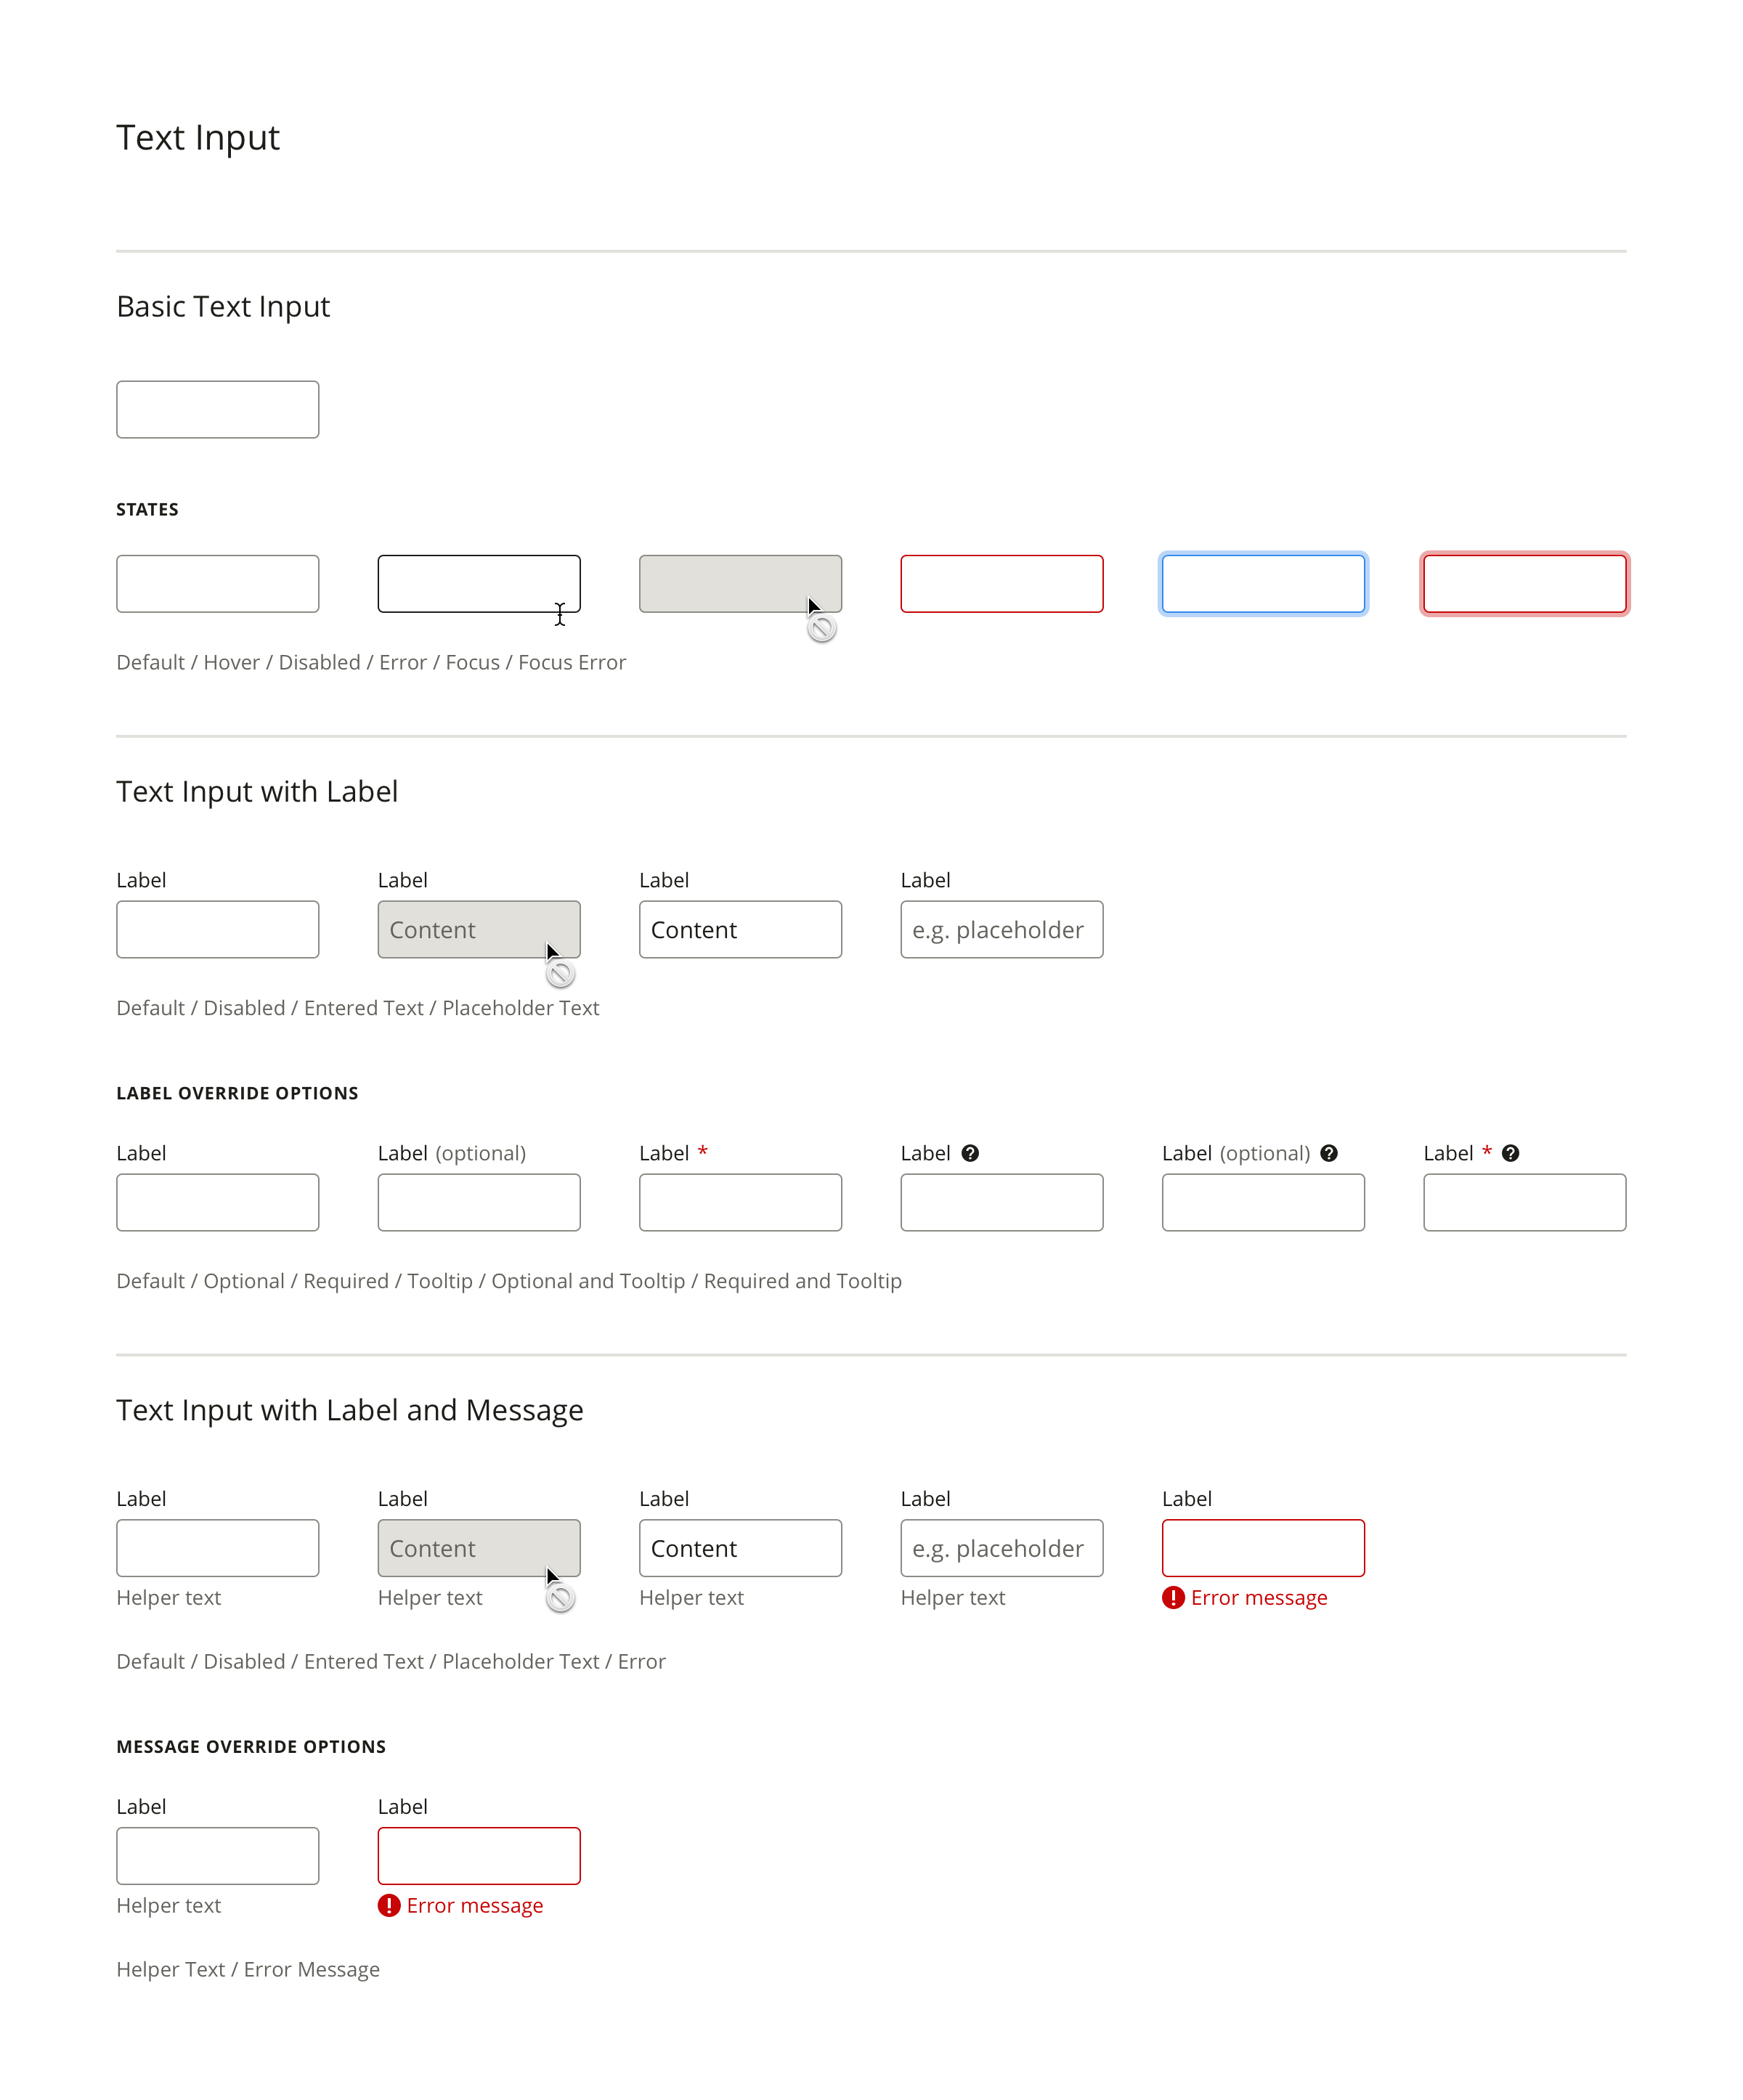Click placeholder input with Helper text
Image resolution: width=1743 pixels, height=2100 pixels.
point(1002,1548)
